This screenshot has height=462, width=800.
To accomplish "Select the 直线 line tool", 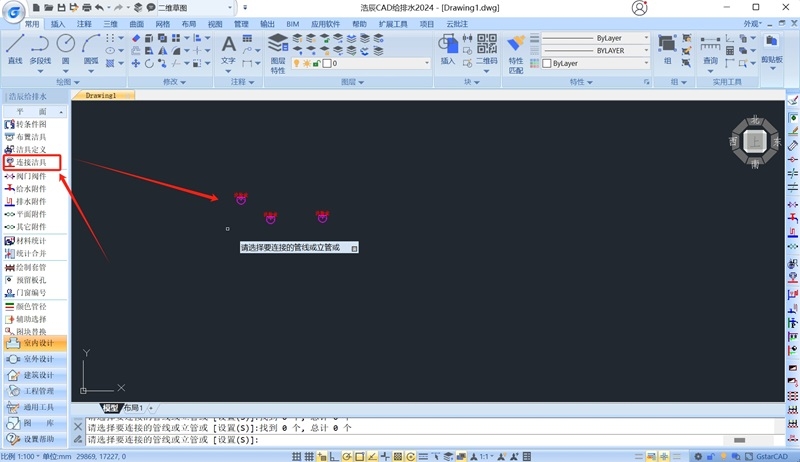I will click(x=15, y=49).
